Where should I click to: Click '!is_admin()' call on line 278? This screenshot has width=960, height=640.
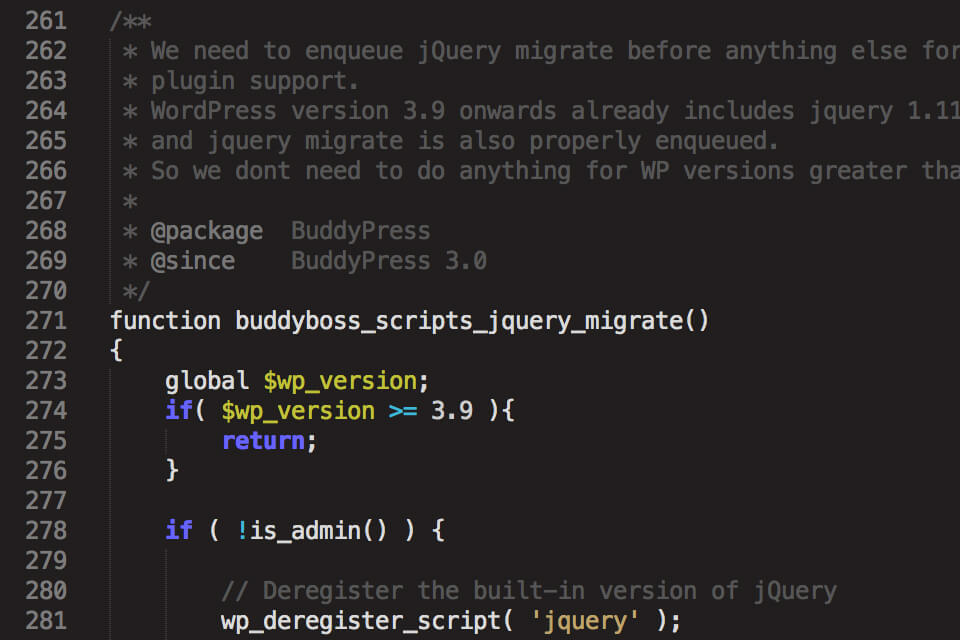(312, 531)
